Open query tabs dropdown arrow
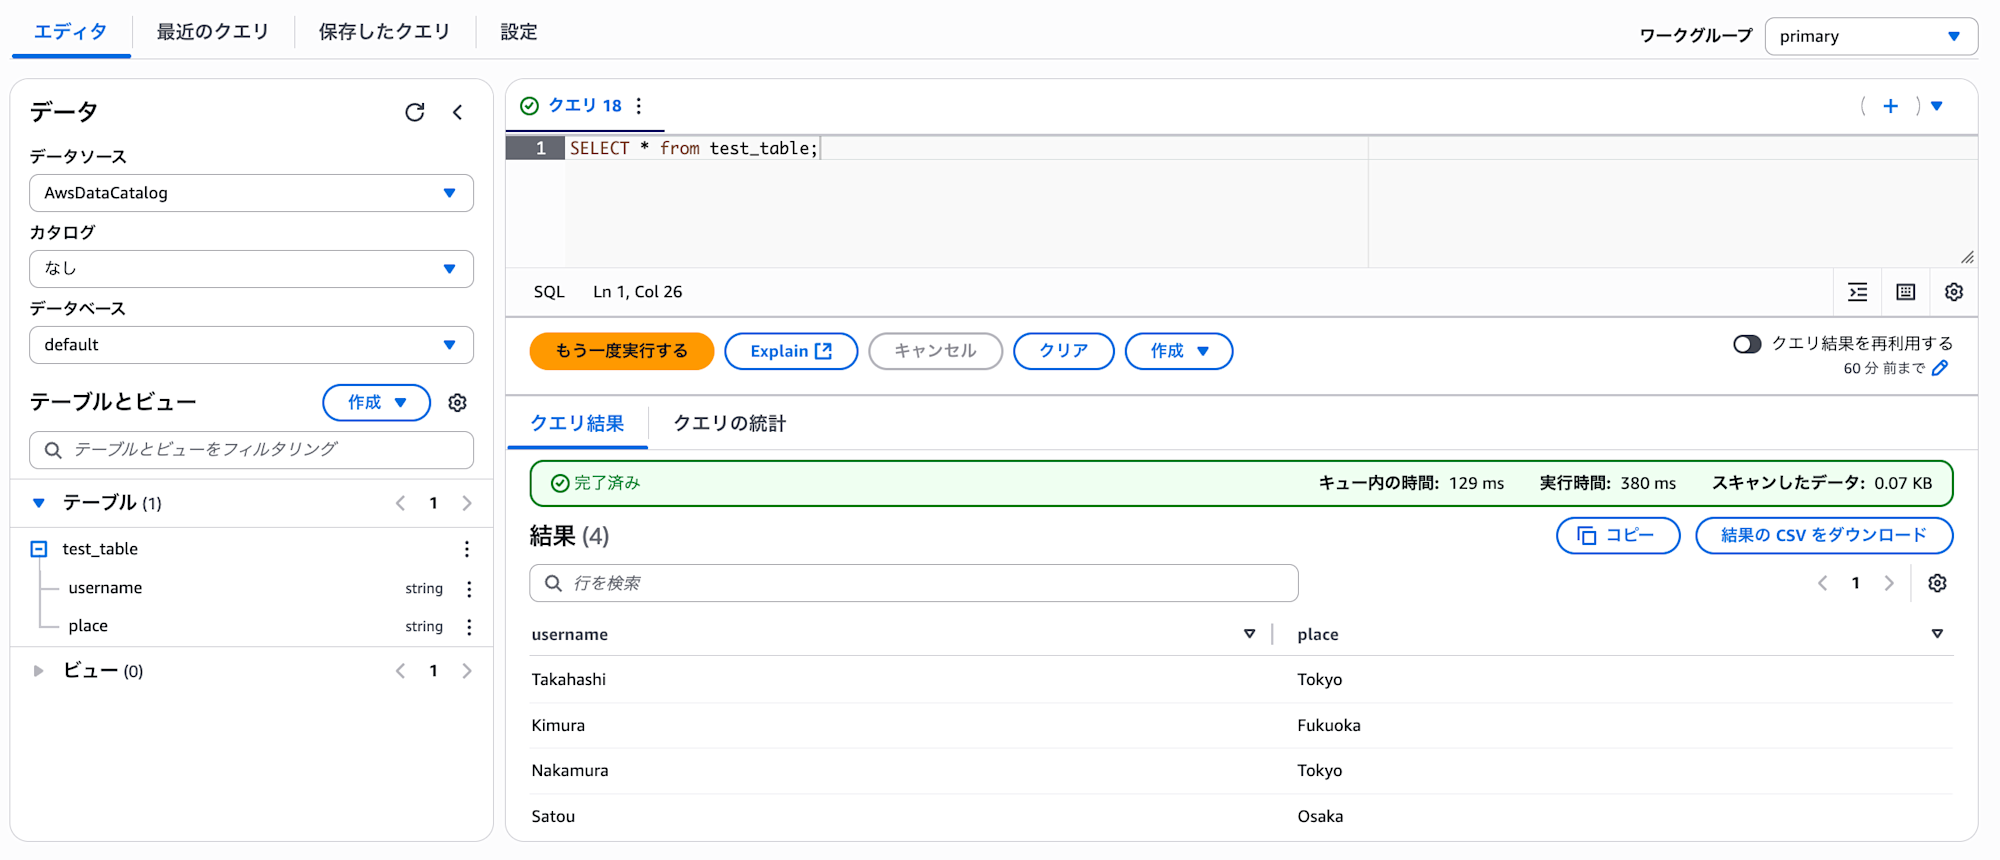The height and width of the screenshot is (860, 2000). coord(1937,106)
